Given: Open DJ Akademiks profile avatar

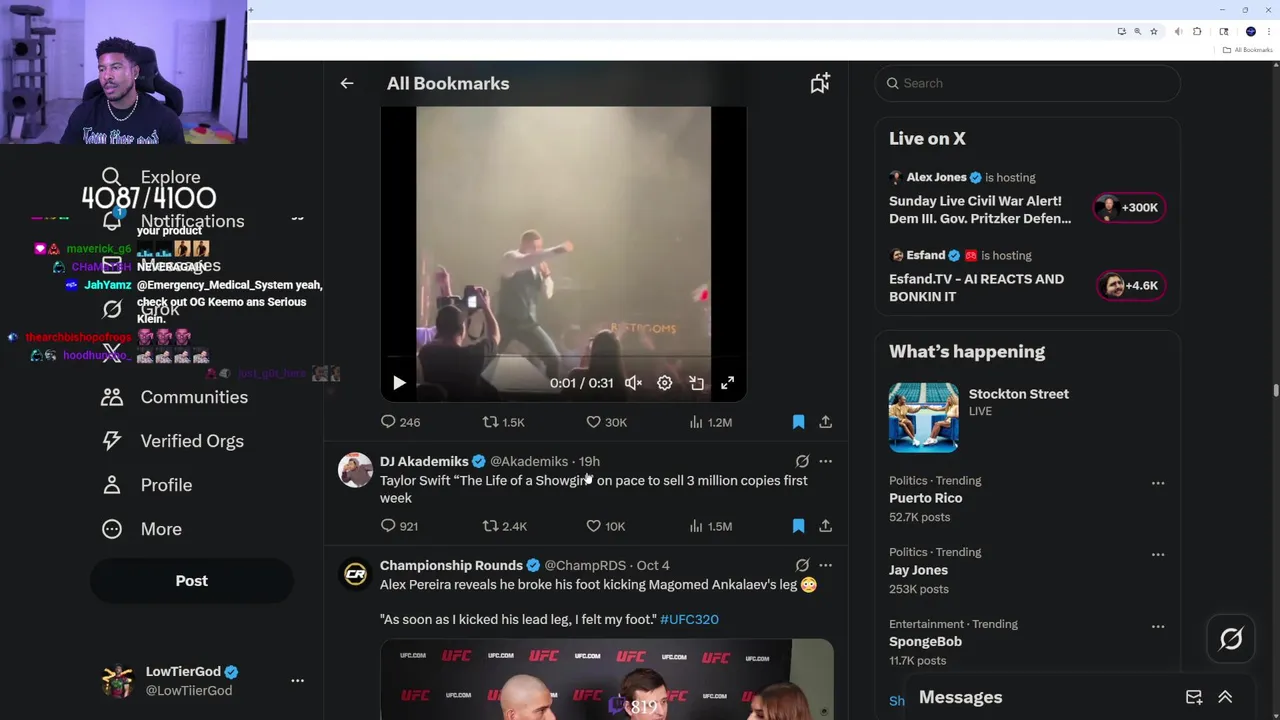Looking at the screenshot, I should click(x=355, y=470).
